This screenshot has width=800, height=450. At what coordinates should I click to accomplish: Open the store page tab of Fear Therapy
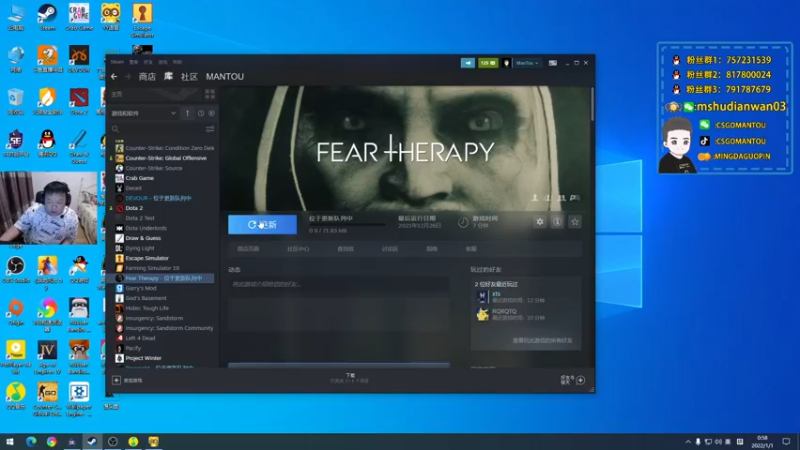pos(248,249)
